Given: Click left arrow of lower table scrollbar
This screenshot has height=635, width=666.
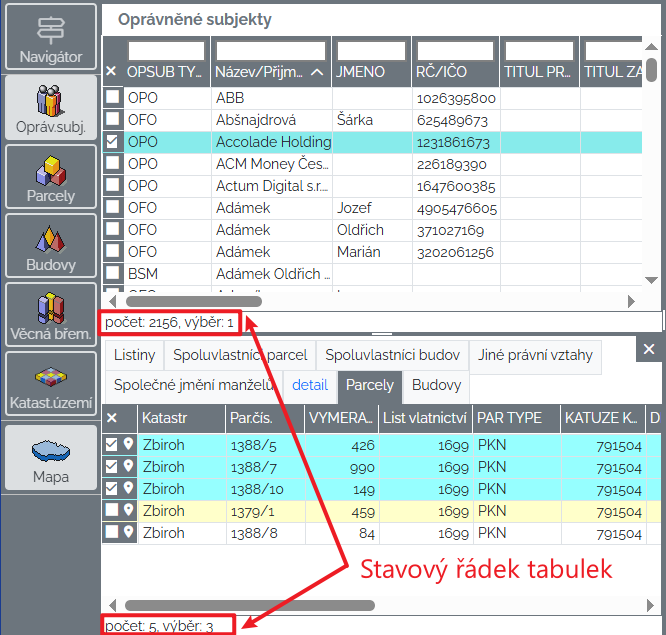Looking at the screenshot, I should (111, 605).
